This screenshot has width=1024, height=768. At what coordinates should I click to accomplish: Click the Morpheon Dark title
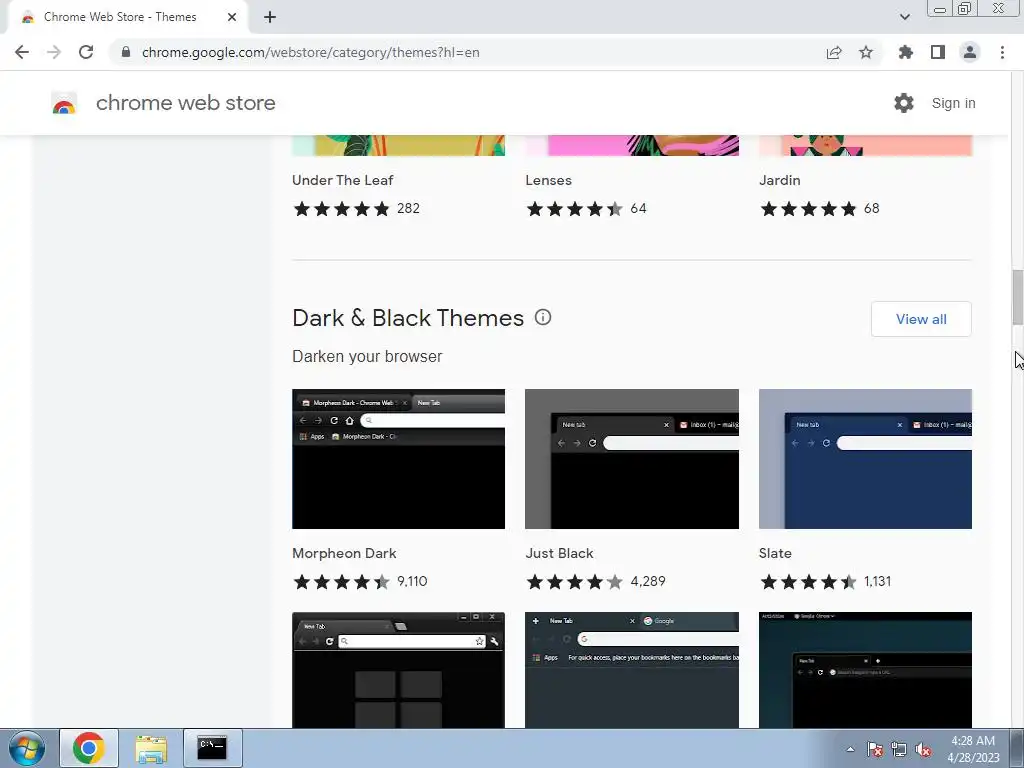click(344, 553)
